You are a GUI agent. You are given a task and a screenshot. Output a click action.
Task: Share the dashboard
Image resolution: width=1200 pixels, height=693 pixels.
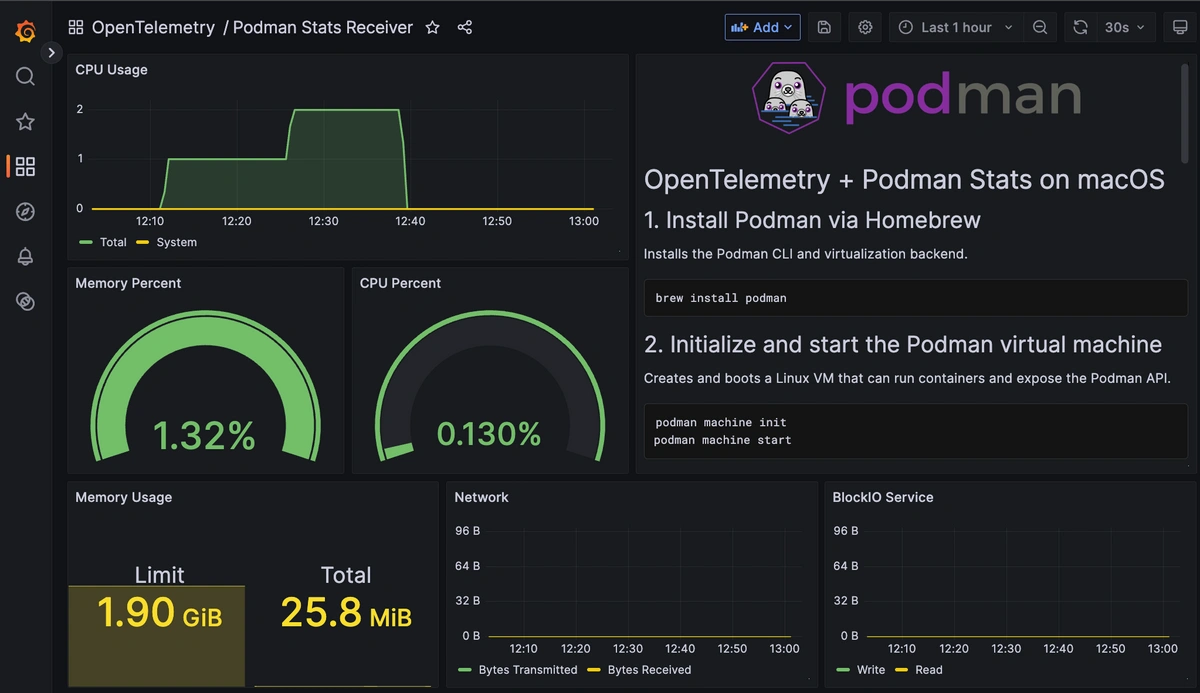(465, 28)
